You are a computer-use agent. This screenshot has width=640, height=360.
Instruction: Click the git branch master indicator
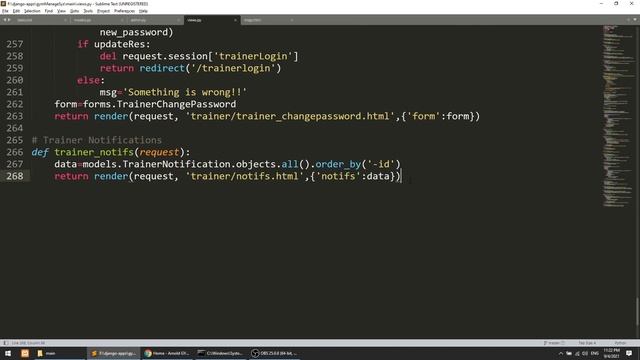click(x=554, y=343)
